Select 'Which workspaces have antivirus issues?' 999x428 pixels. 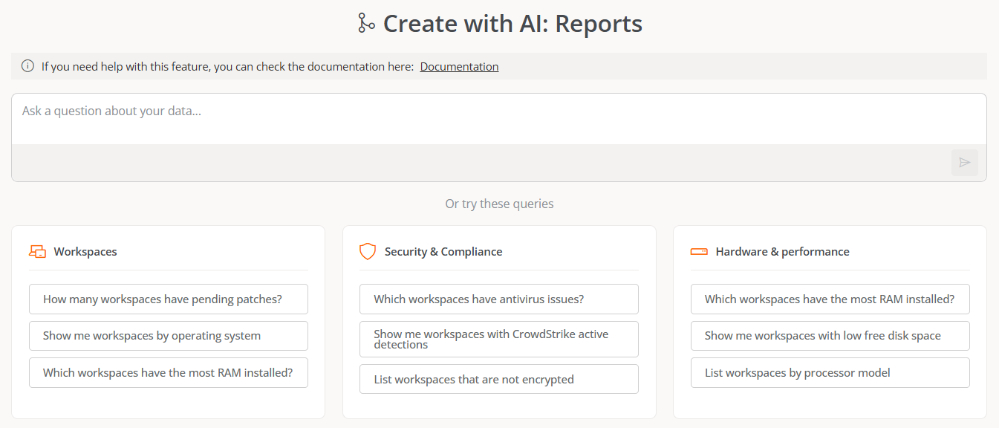(x=499, y=299)
